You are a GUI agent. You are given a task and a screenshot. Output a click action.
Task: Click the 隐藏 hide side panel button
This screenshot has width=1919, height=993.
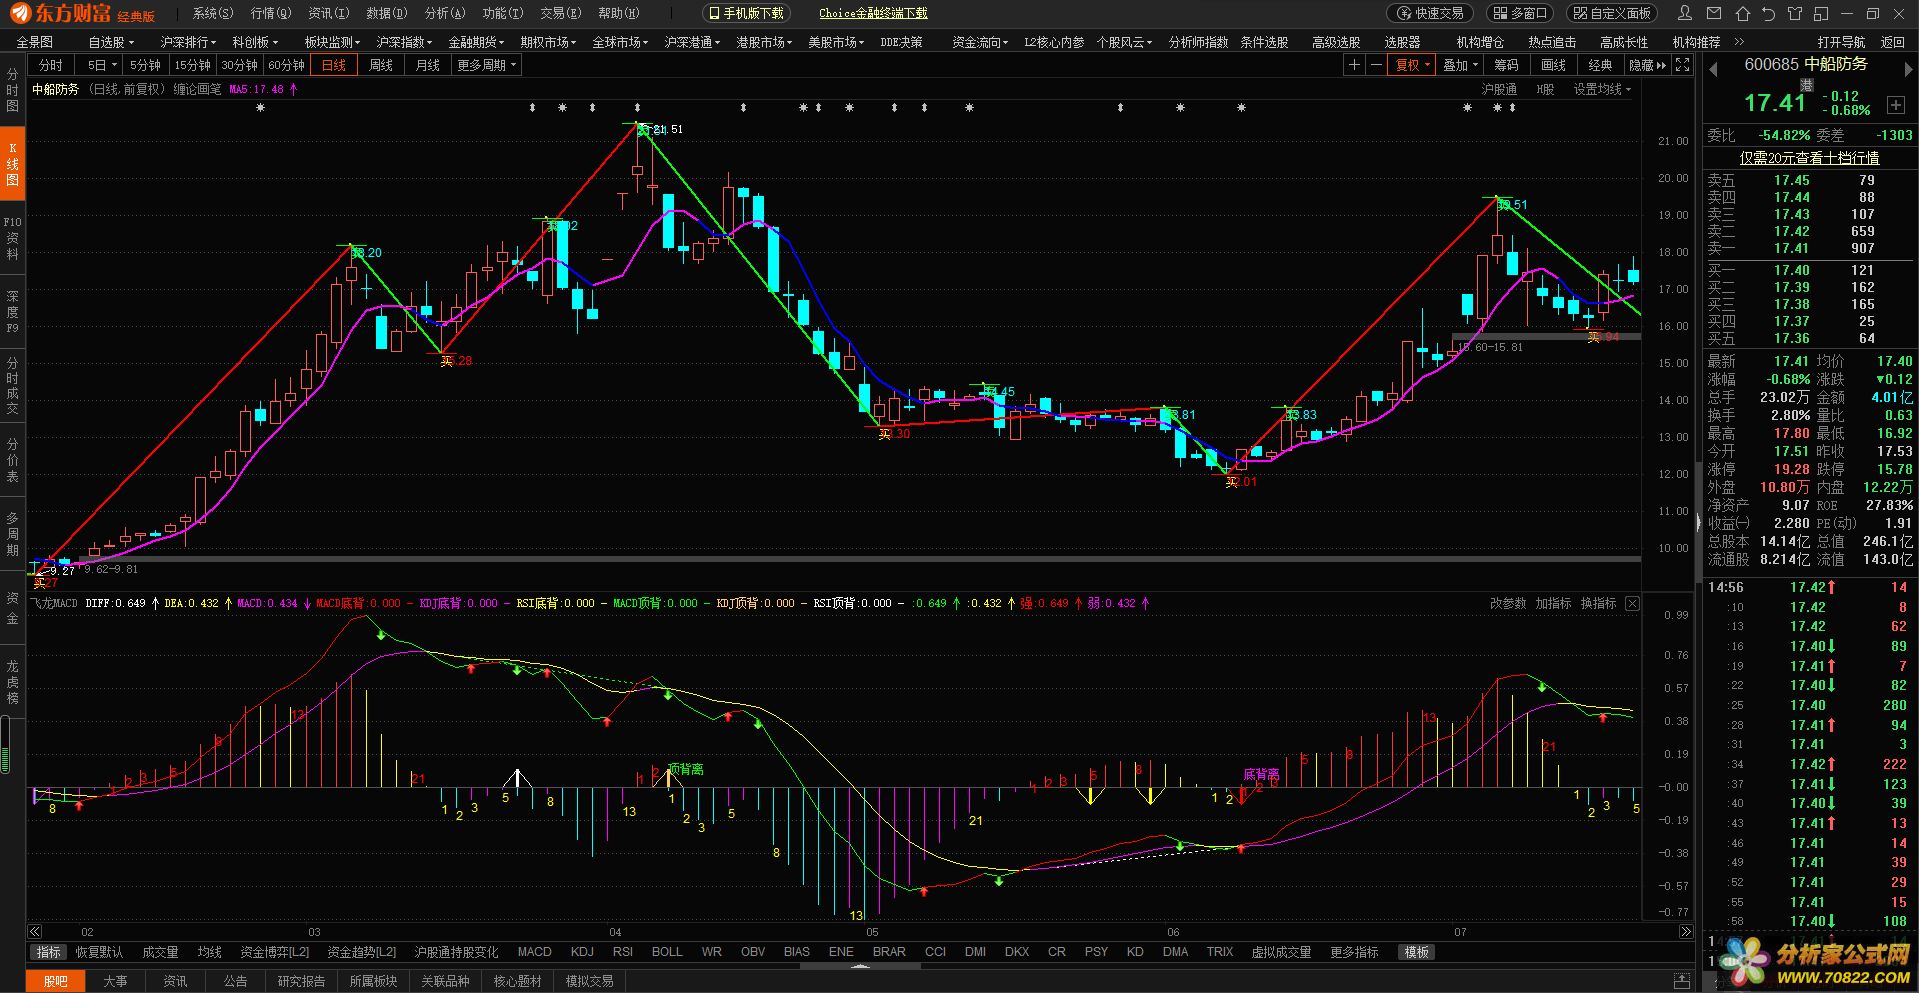[1647, 65]
